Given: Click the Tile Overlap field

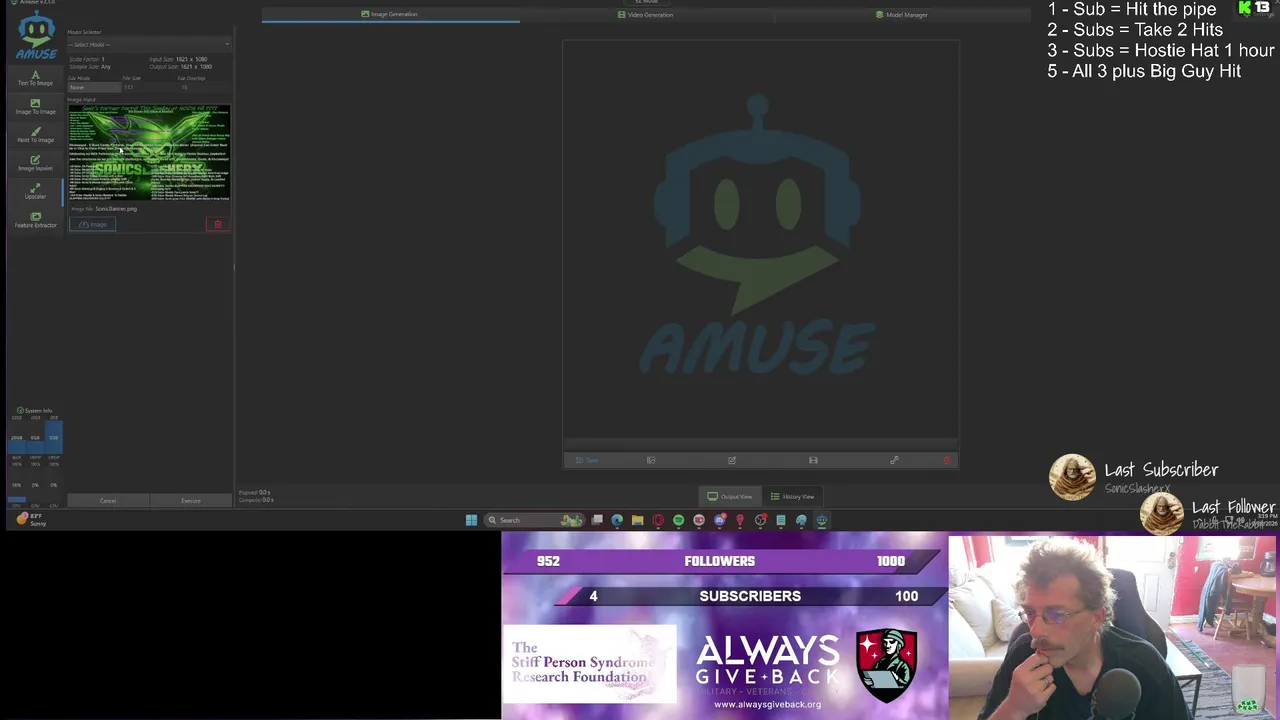Looking at the screenshot, I should [x=204, y=87].
